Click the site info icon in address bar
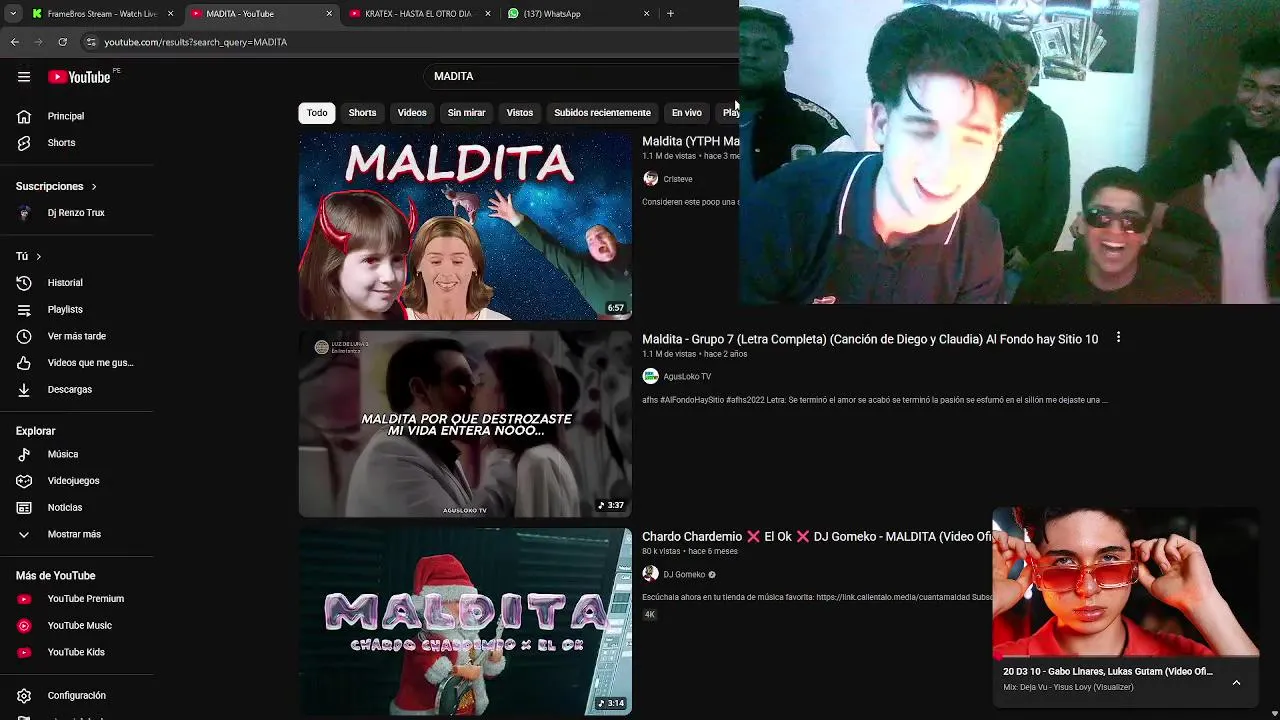Viewport: 1280px width, 720px height. [91, 42]
